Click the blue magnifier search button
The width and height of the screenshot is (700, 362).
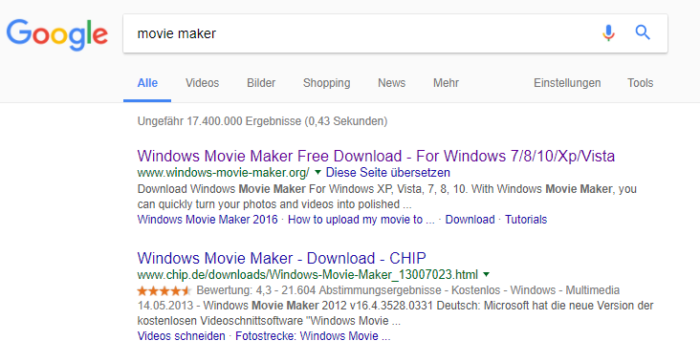pos(642,33)
